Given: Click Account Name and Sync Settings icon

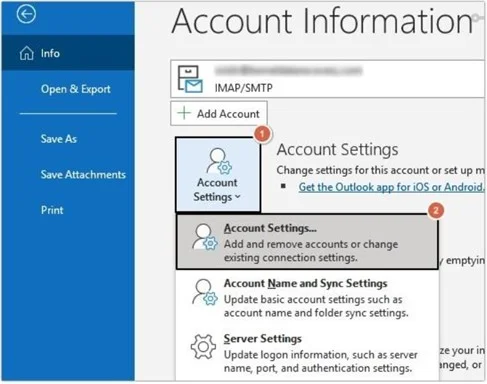Looking at the screenshot, I should 204,292.
